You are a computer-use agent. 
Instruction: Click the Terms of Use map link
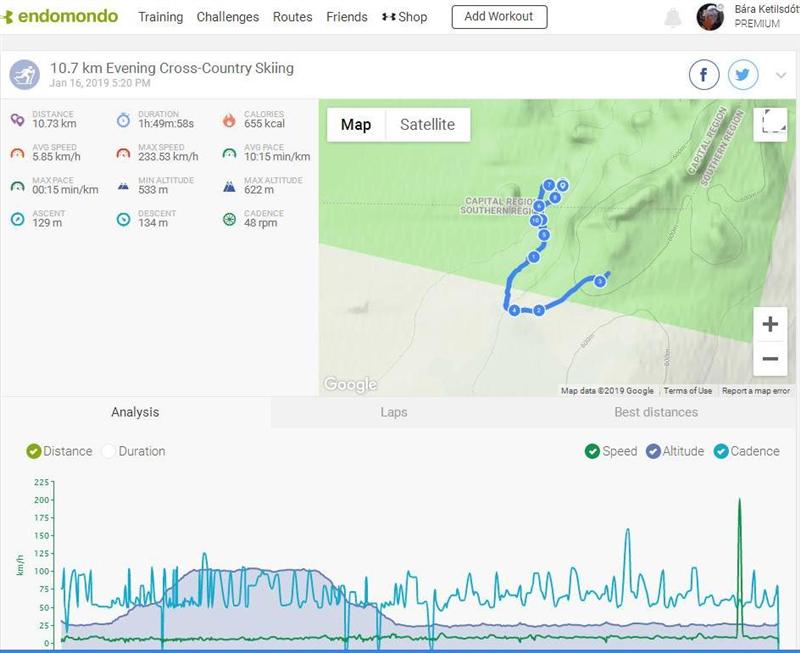[688, 391]
